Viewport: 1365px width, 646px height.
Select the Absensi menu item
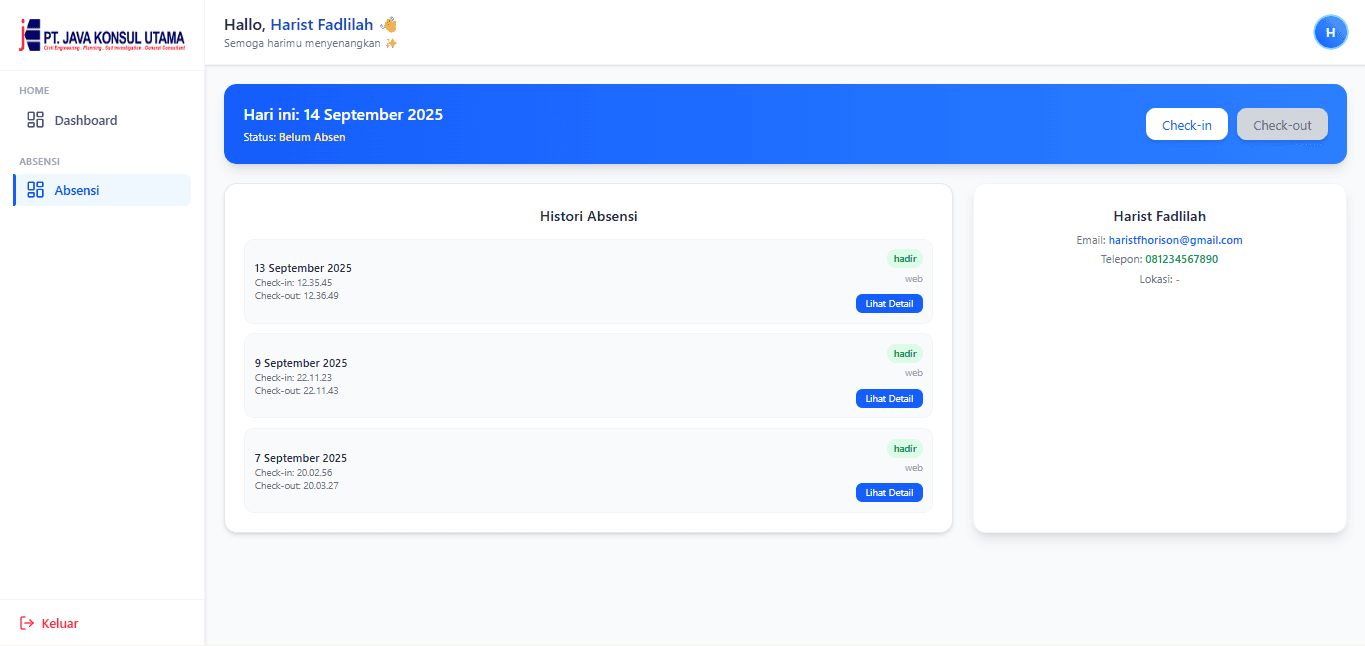point(77,190)
